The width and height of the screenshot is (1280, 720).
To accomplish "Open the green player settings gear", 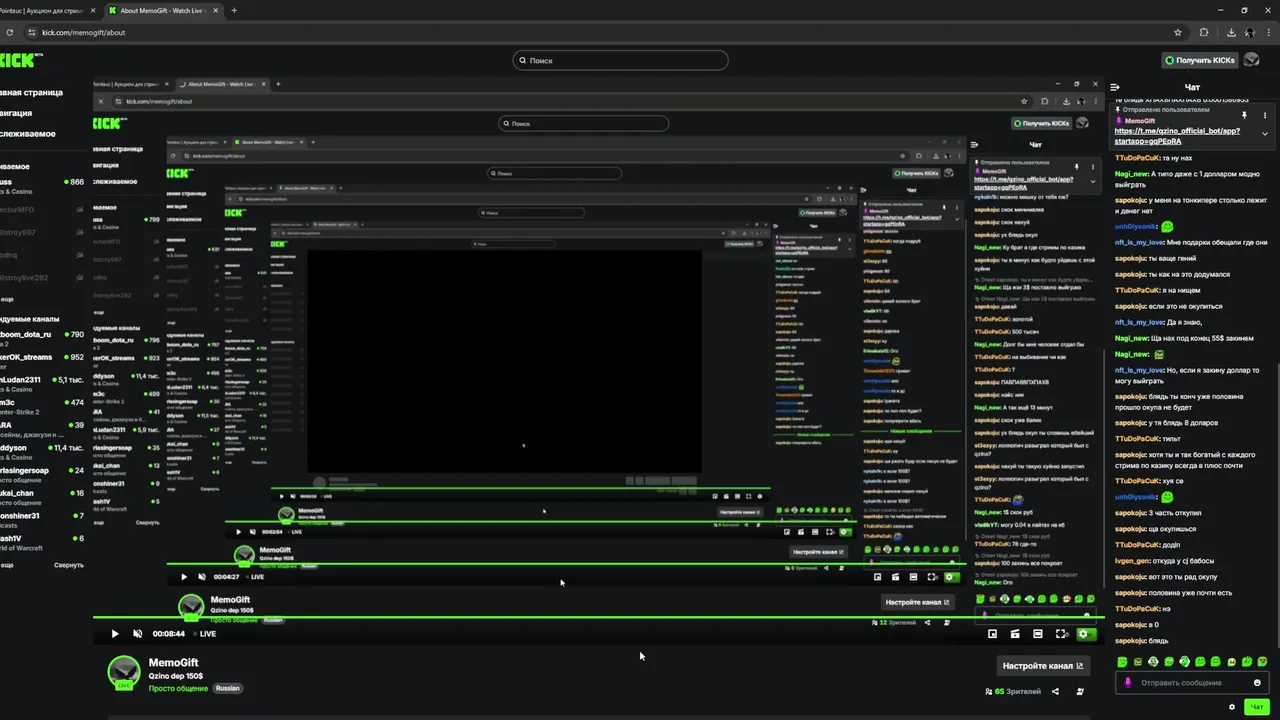I will coord(1084,633).
